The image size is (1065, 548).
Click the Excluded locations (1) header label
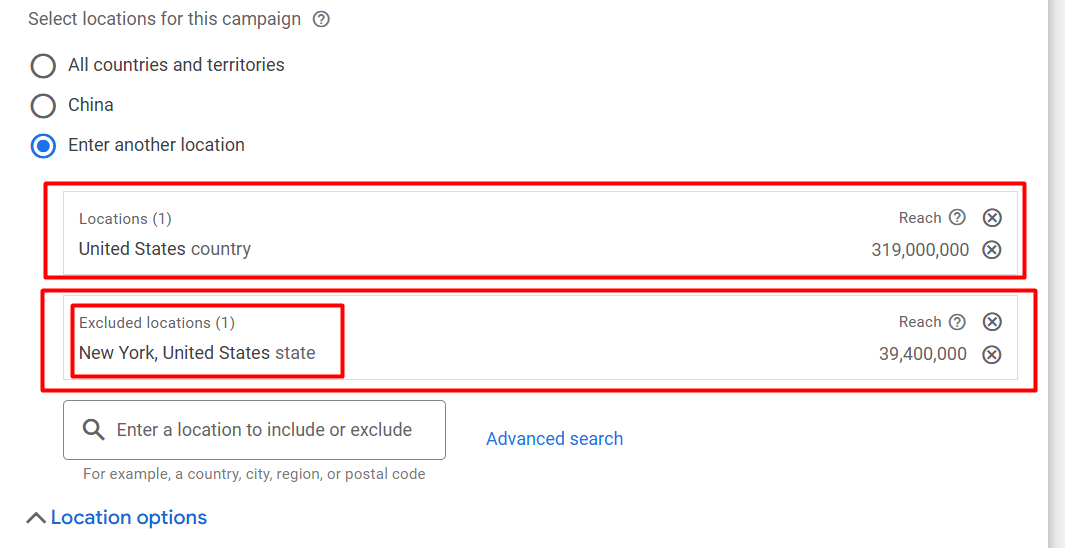pyautogui.click(x=157, y=323)
